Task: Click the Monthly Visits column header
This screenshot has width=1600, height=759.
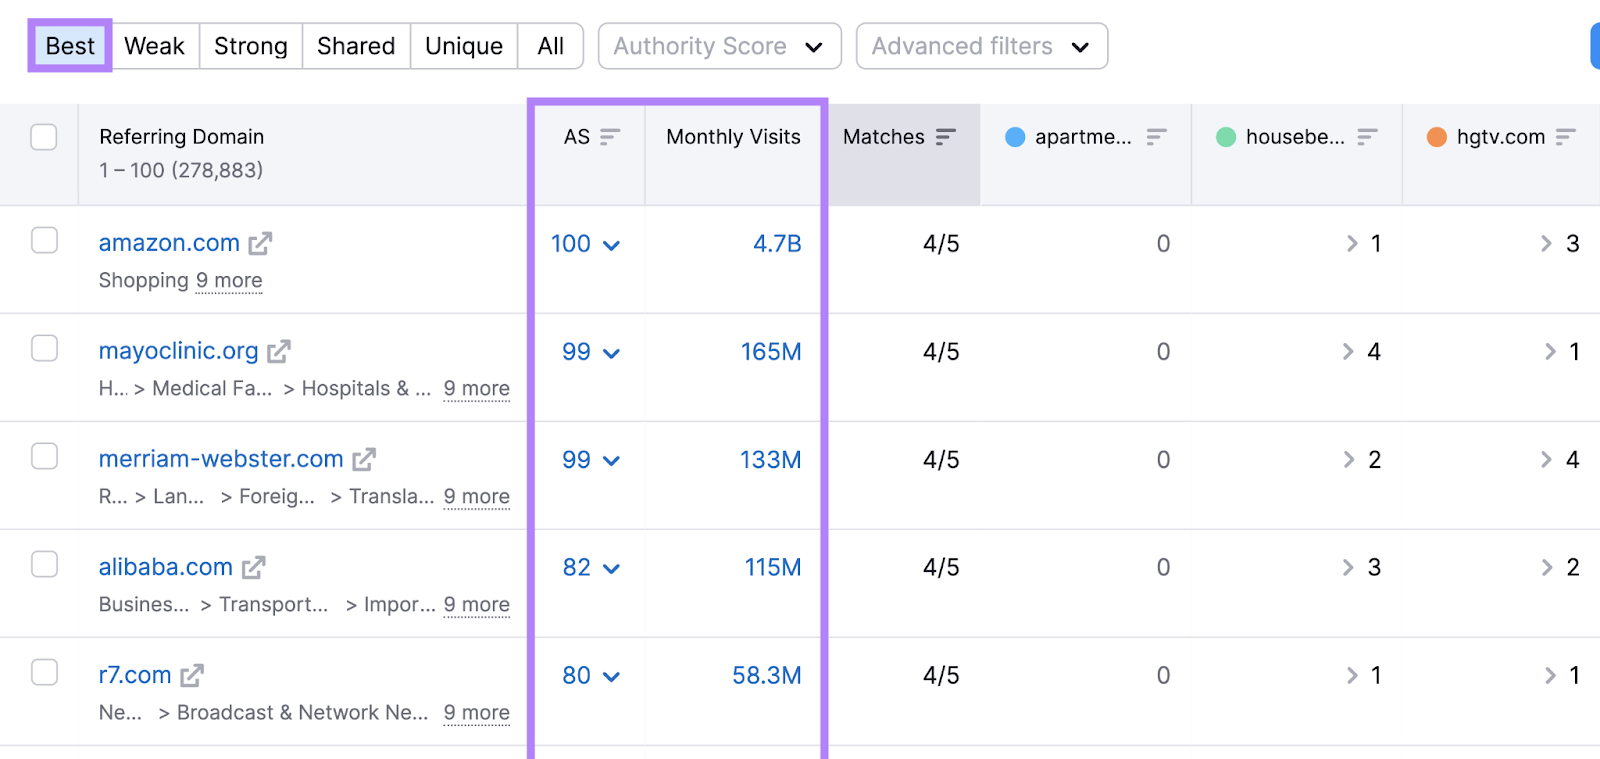Action: (734, 137)
